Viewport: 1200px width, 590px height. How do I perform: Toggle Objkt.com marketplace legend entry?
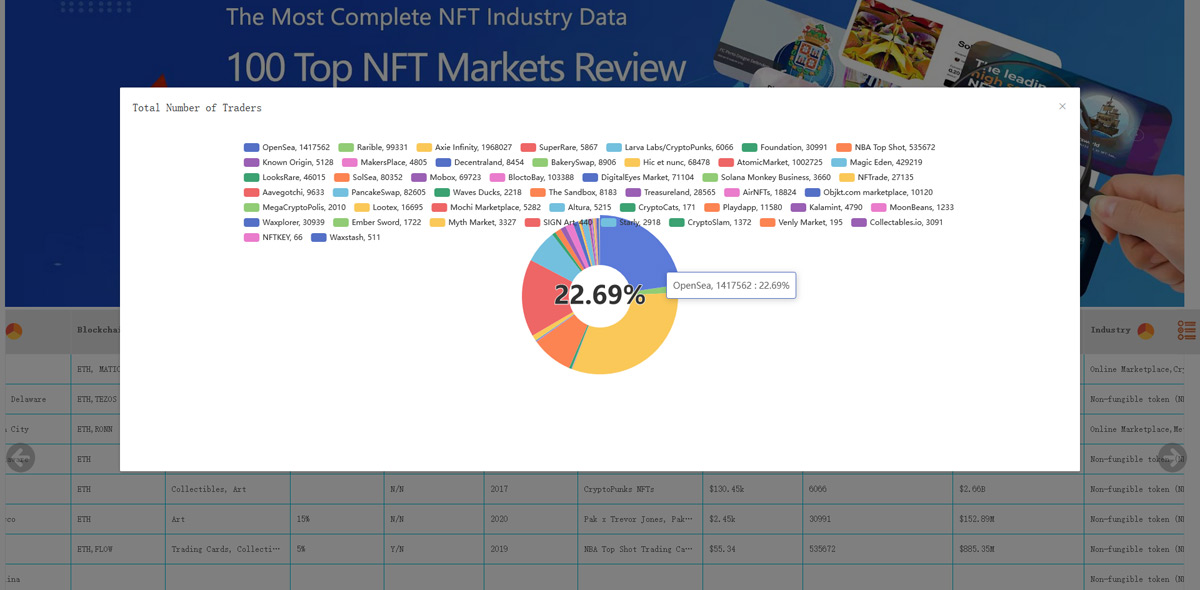869,192
